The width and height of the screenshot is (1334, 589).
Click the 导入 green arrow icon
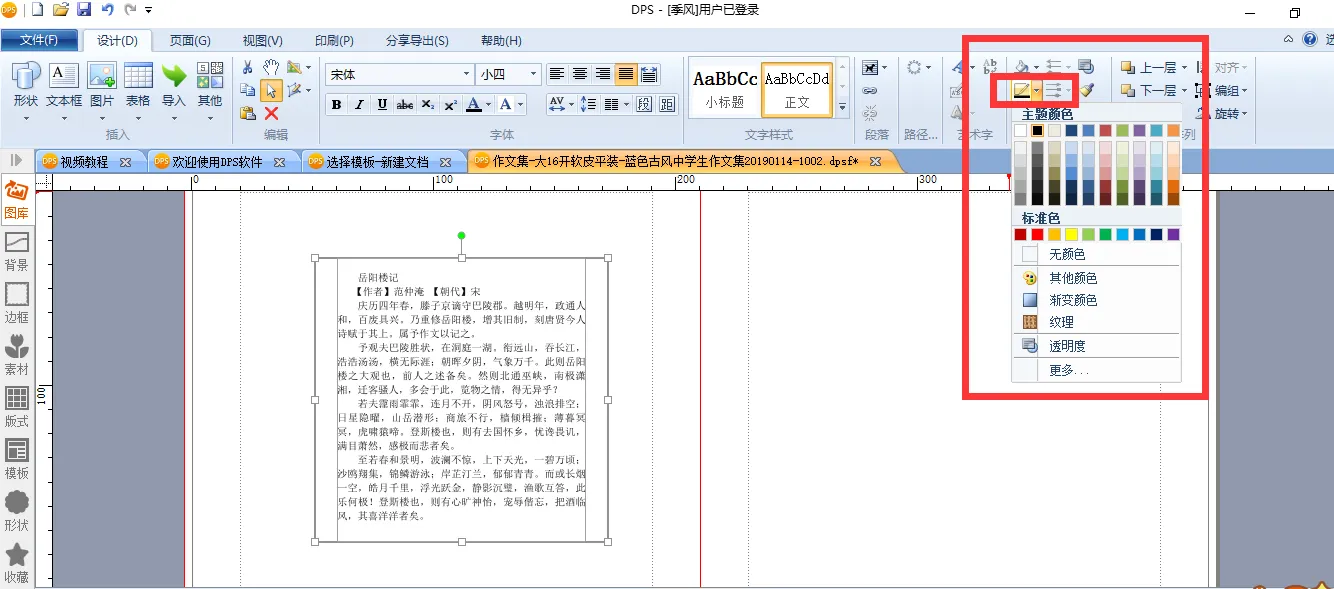coord(174,85)
